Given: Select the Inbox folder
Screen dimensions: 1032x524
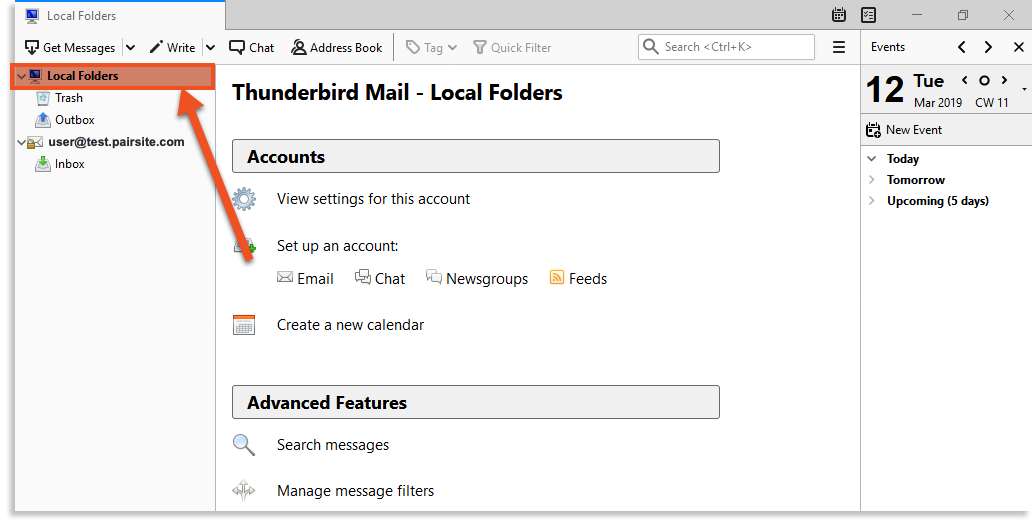Looking at the screenshot, I should [x=69, y=164].
